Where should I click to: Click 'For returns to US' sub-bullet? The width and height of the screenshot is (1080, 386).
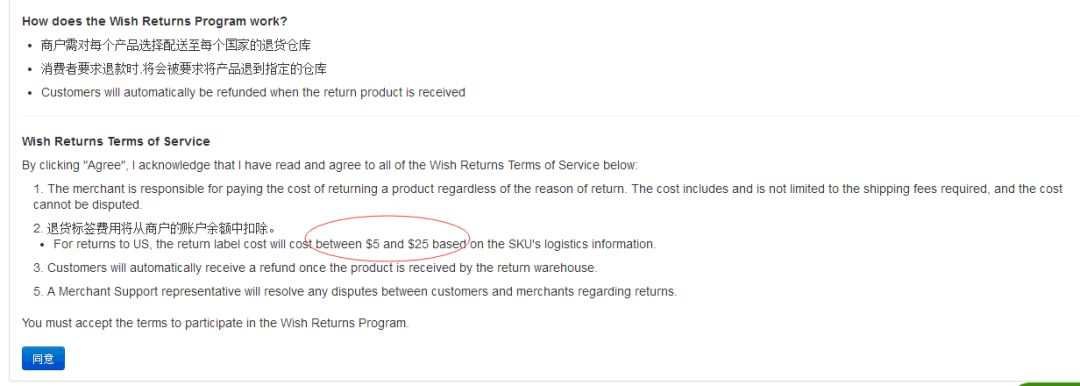point(355,244)
